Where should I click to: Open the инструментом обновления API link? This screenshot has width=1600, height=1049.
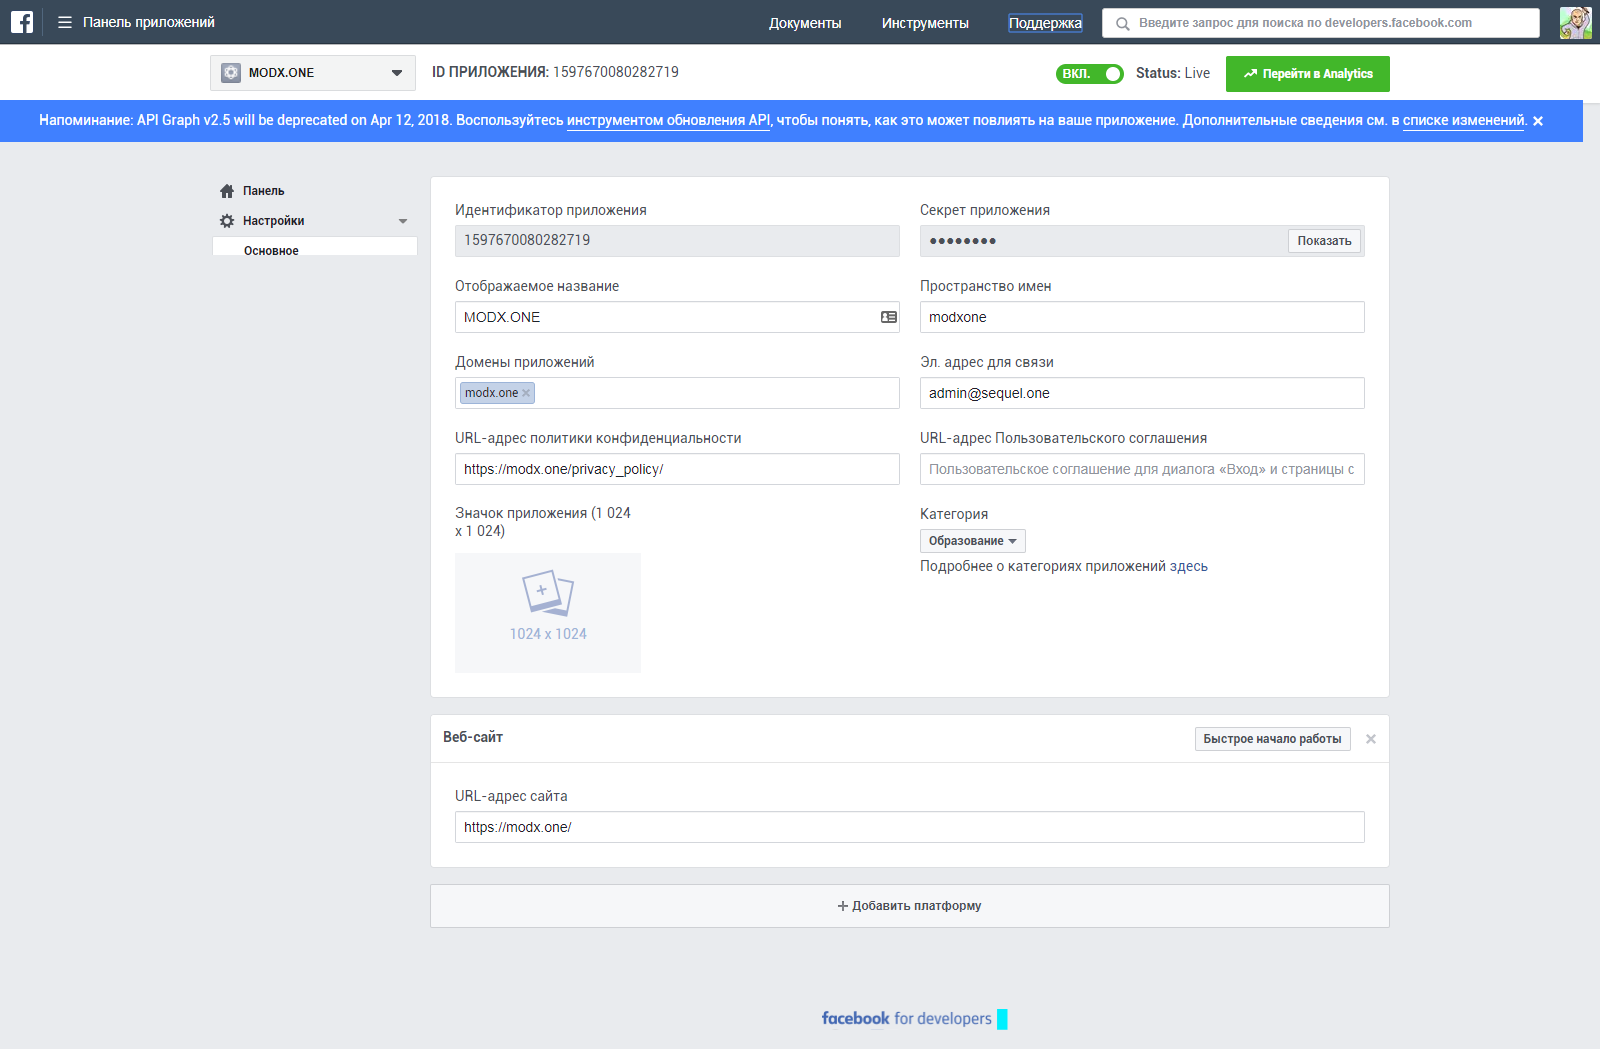click(669, 120)
